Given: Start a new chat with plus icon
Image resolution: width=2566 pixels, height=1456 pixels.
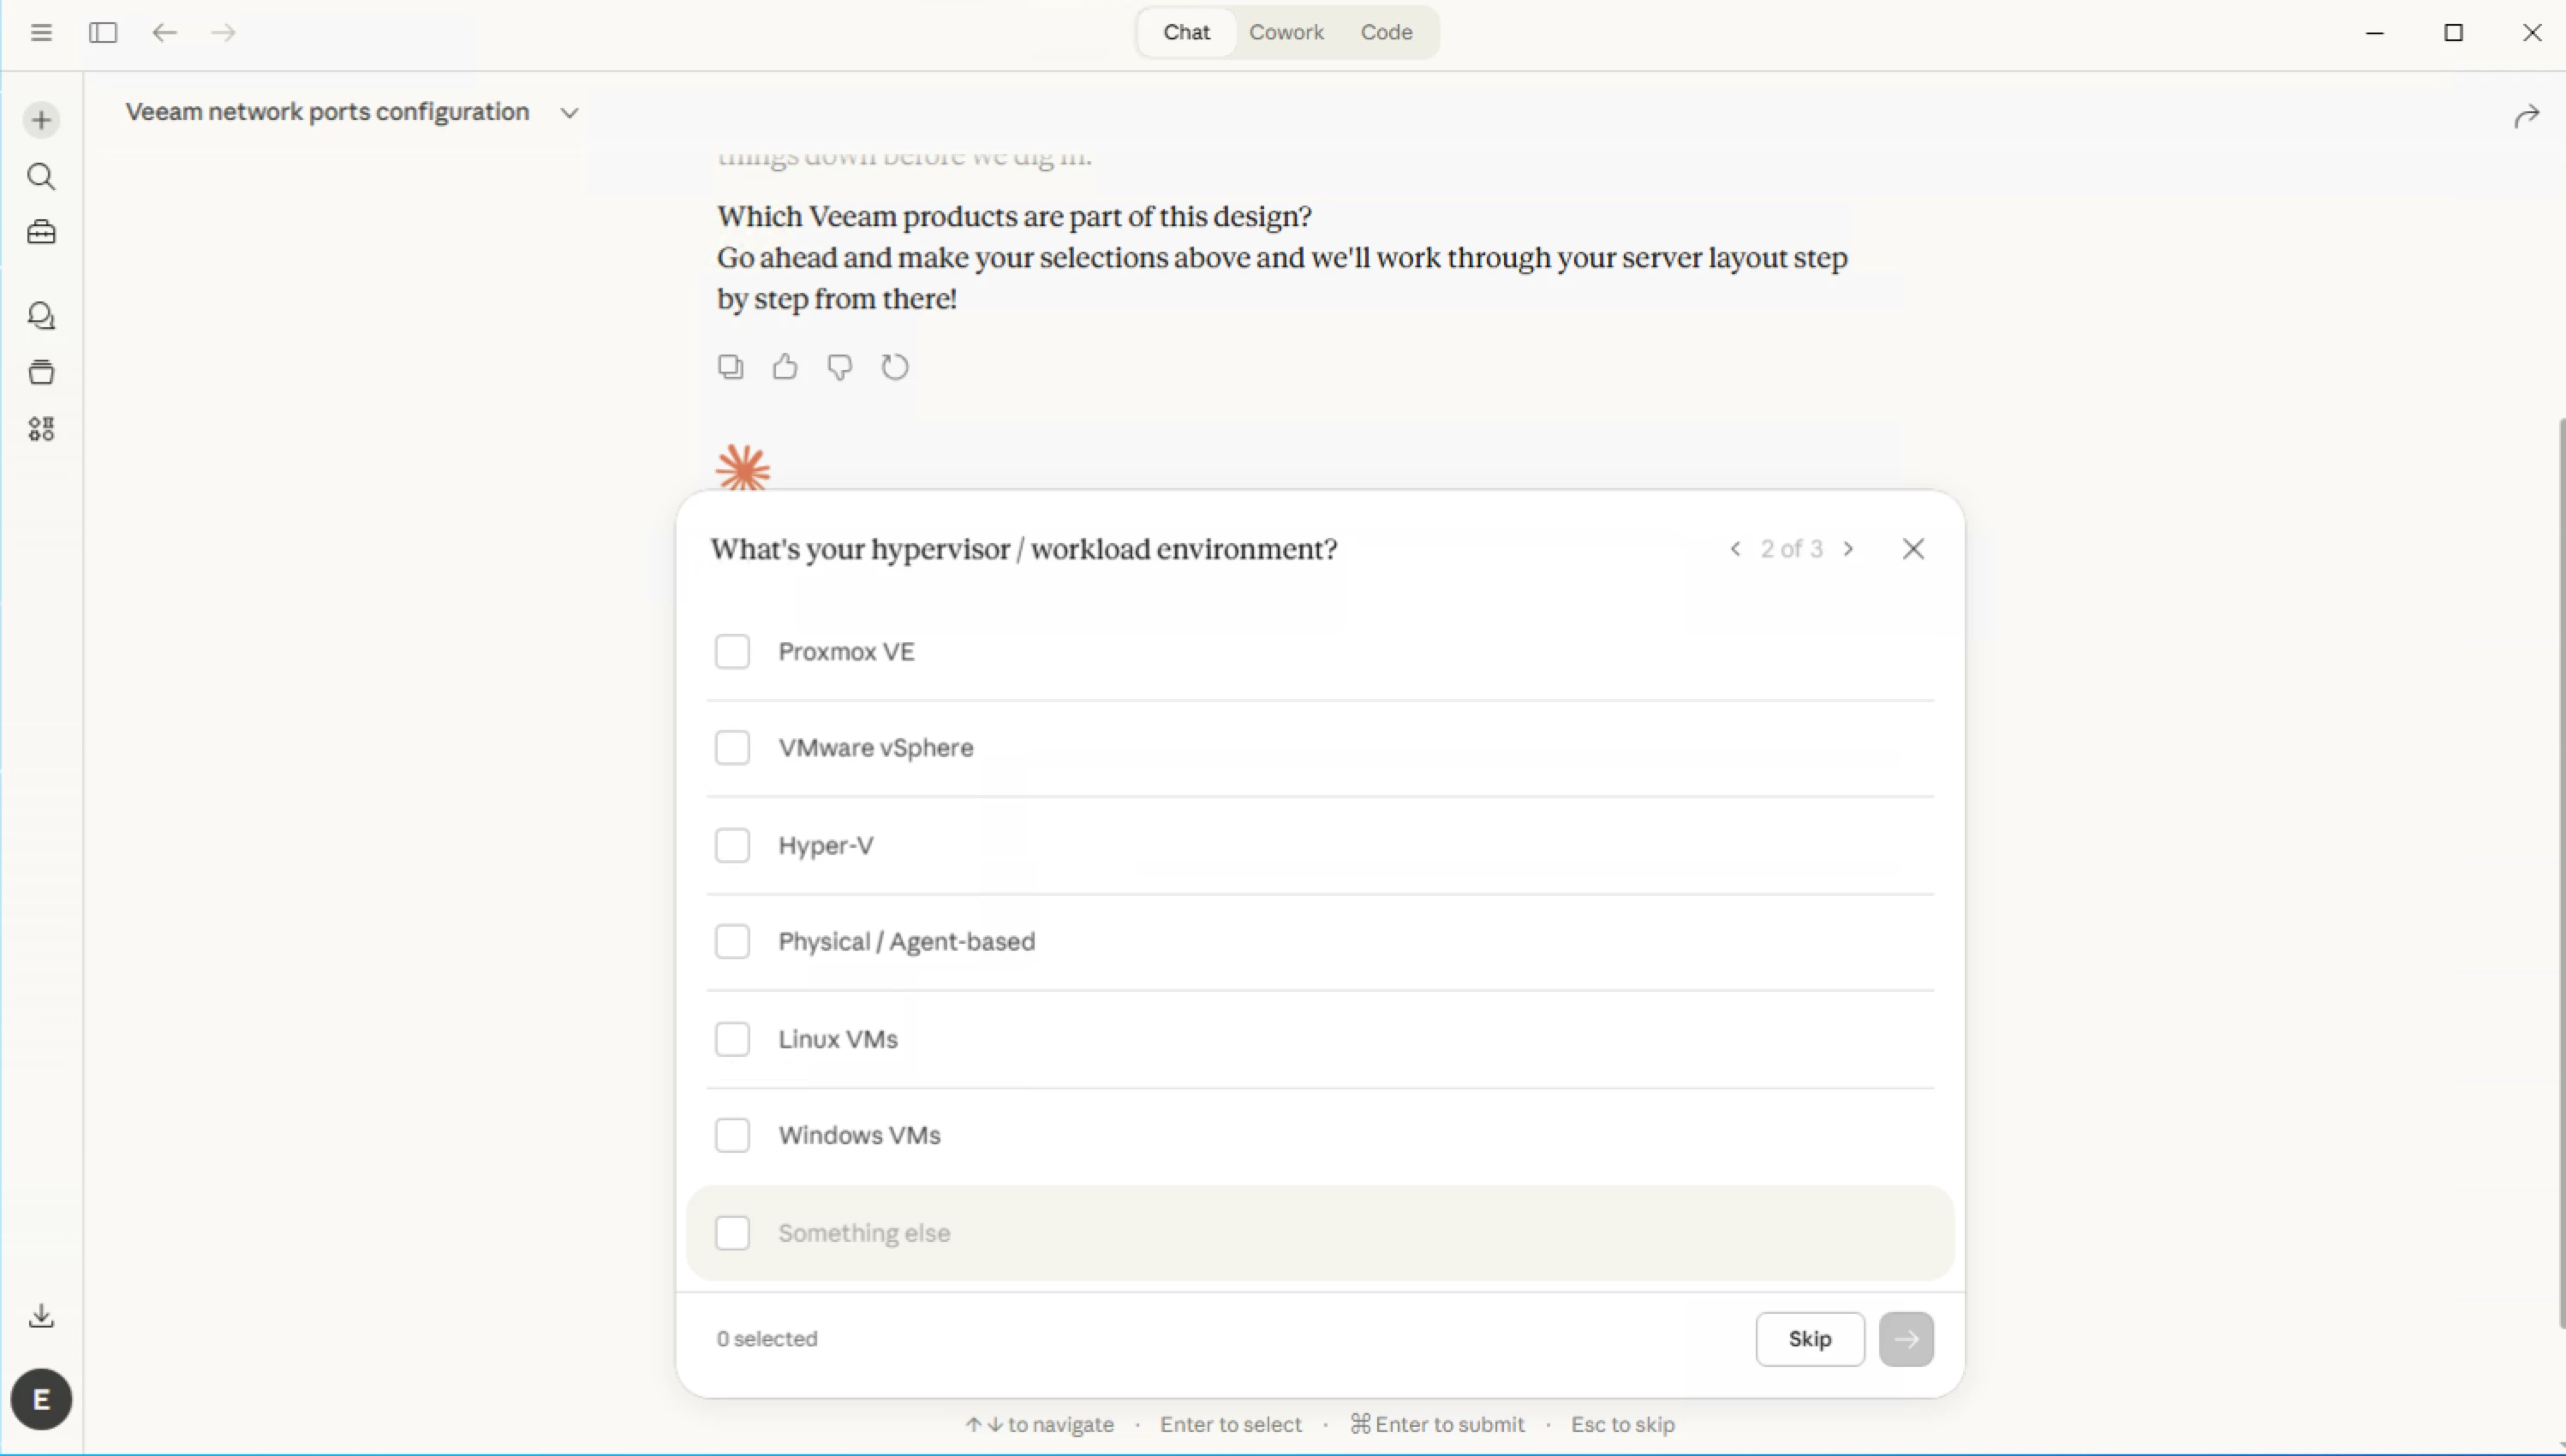Looking at the screenshot, I should pos(41,121).
